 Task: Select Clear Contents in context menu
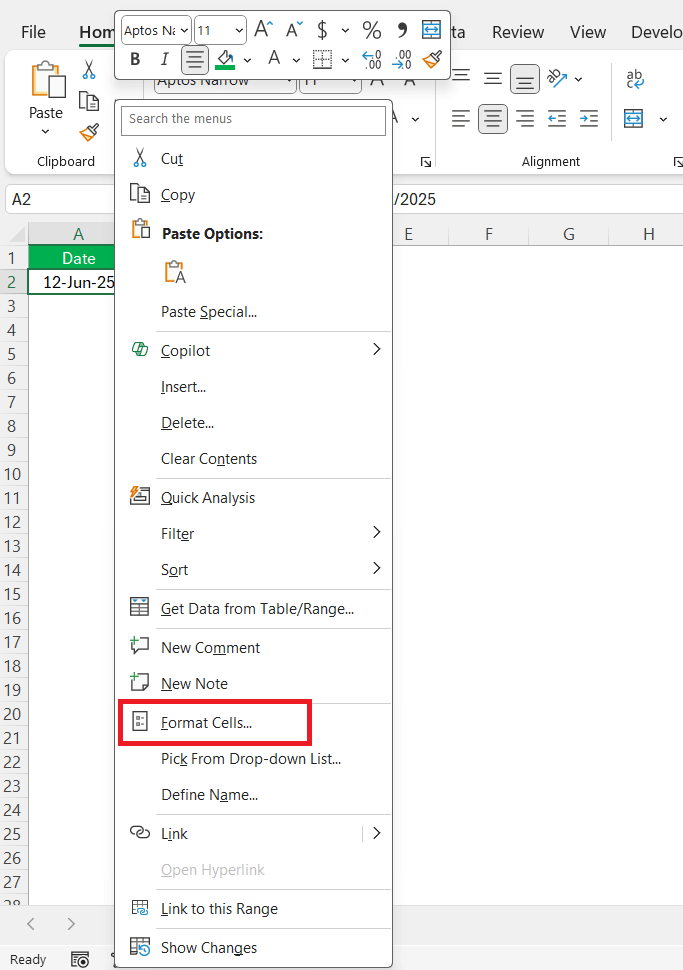254,458
